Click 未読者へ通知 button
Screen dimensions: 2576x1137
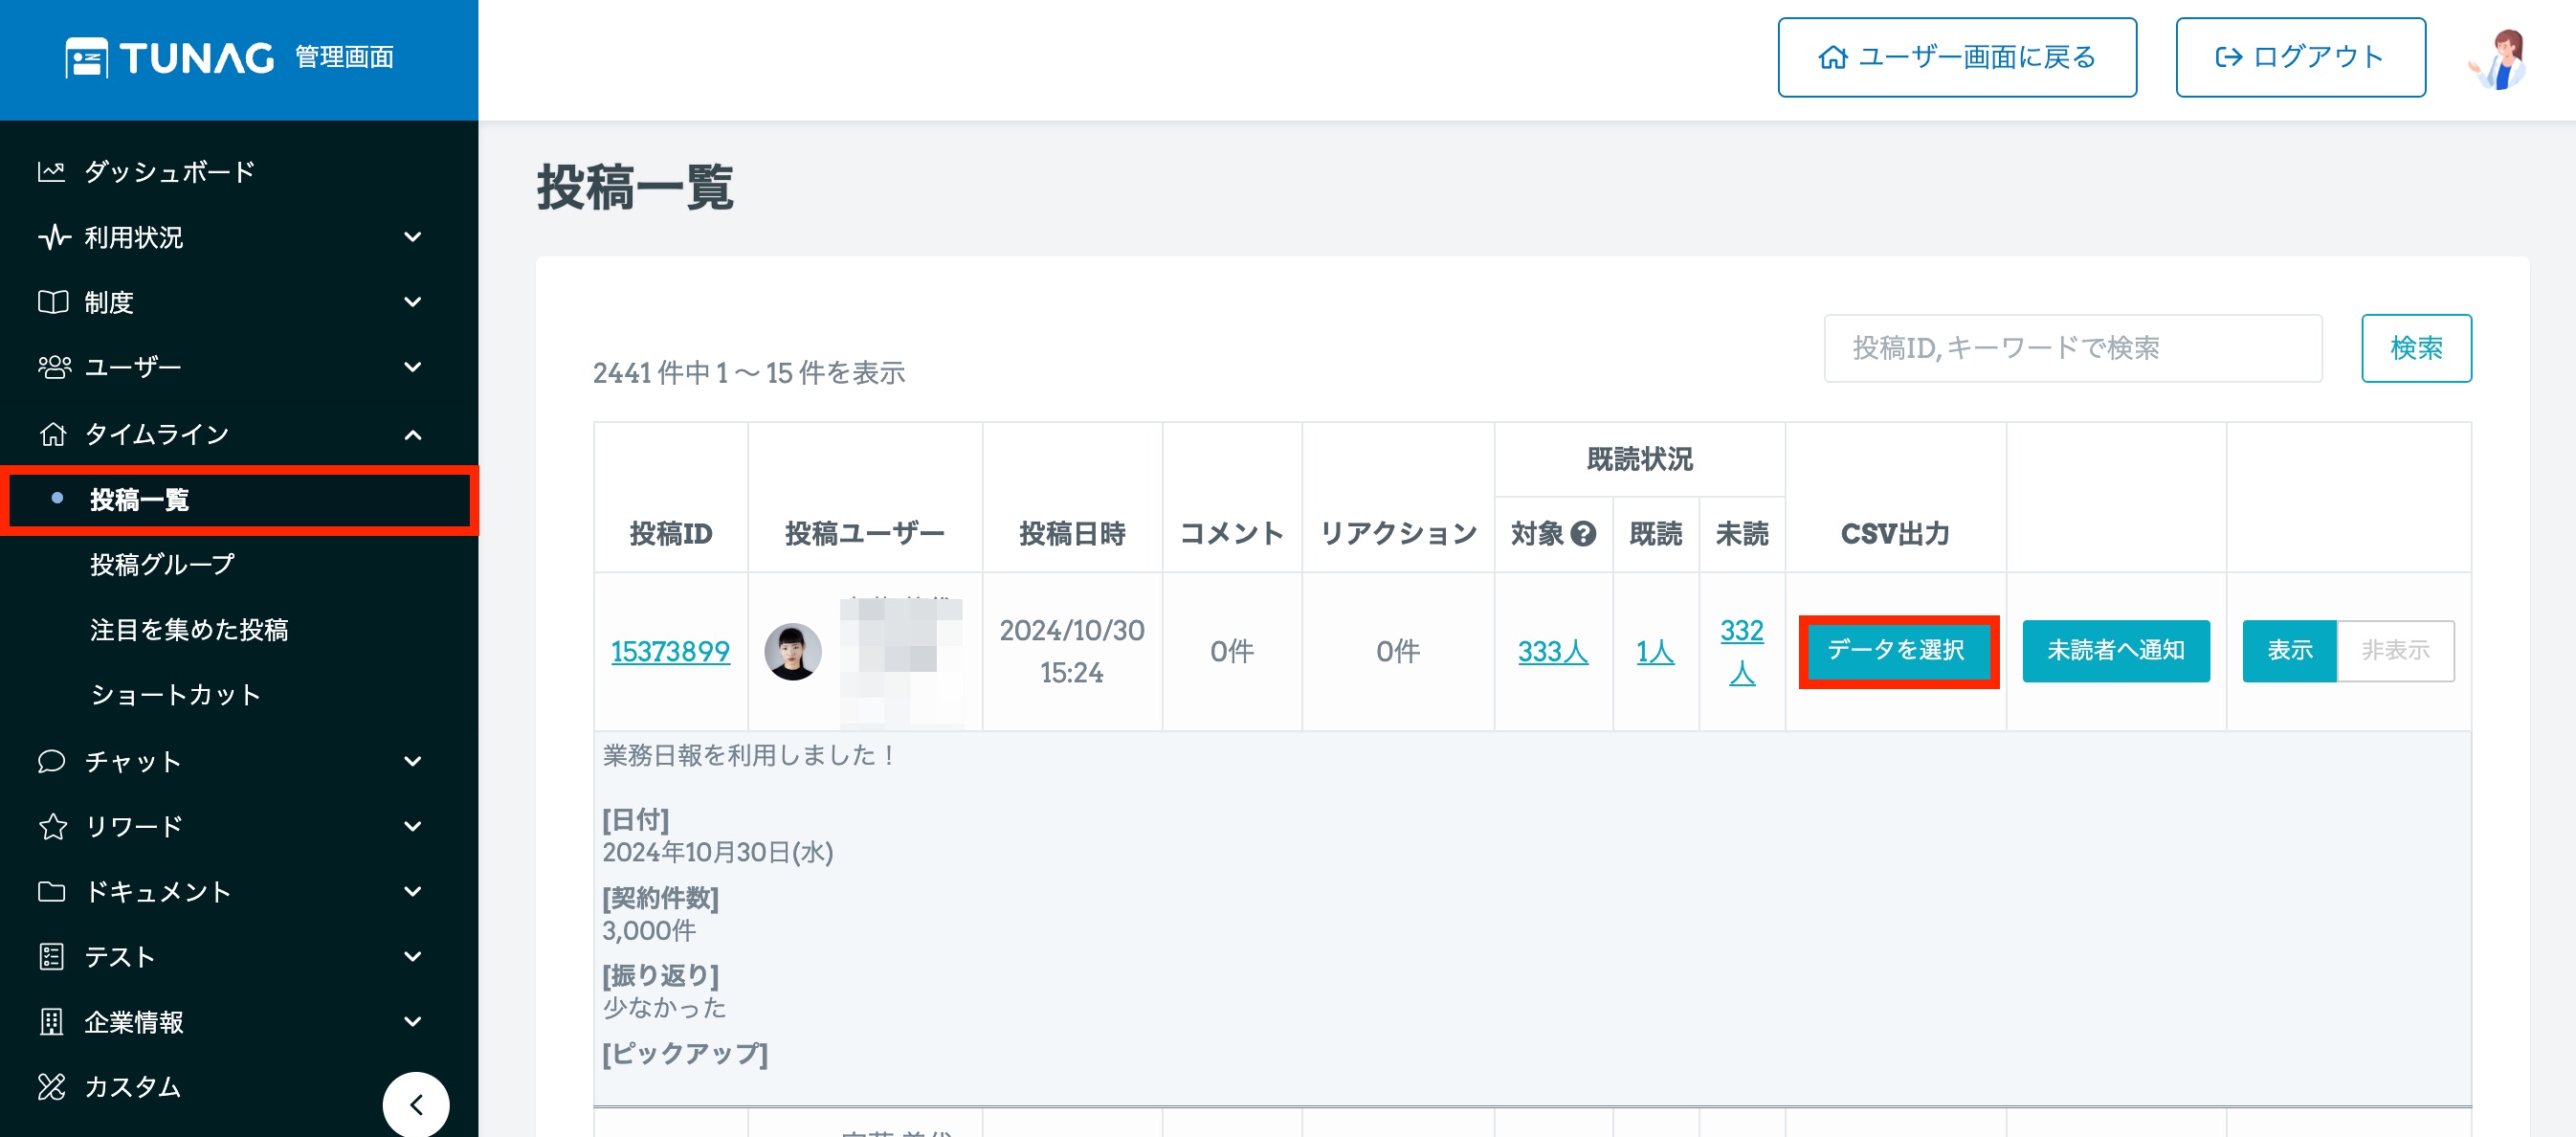[x=2115, y=651]
